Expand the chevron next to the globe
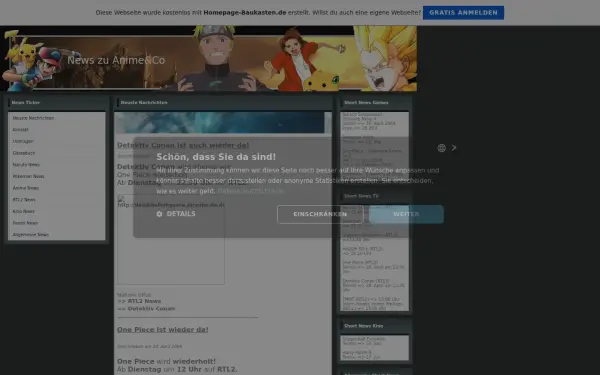This screenshot has width=600, height=375. tap(454, 148)
